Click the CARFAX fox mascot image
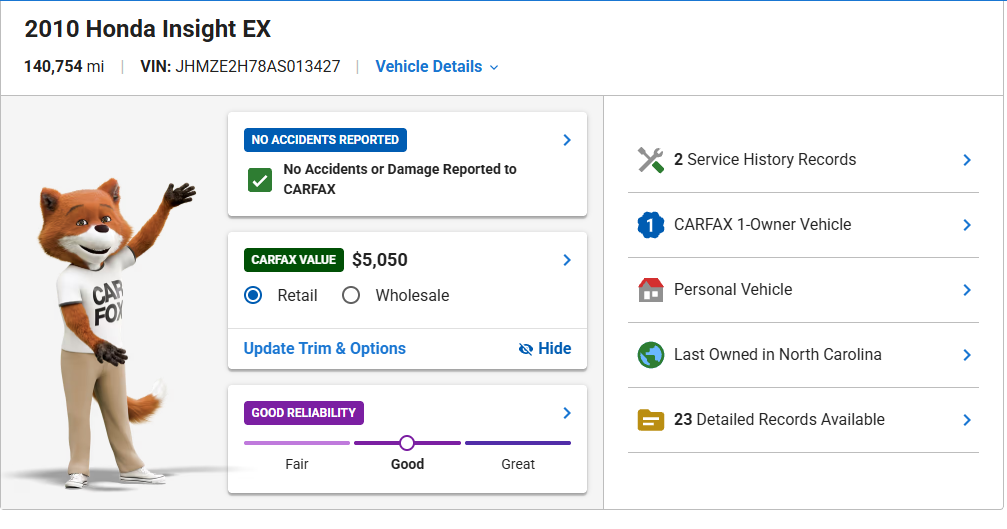1007x529 pixels. tap(102, 330)
